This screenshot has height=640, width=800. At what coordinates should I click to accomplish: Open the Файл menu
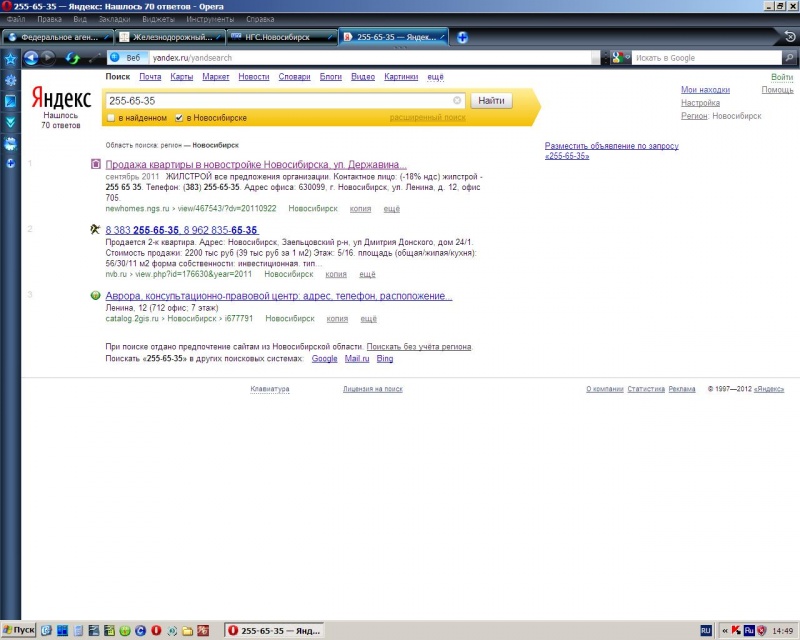(x=16, y=19)
